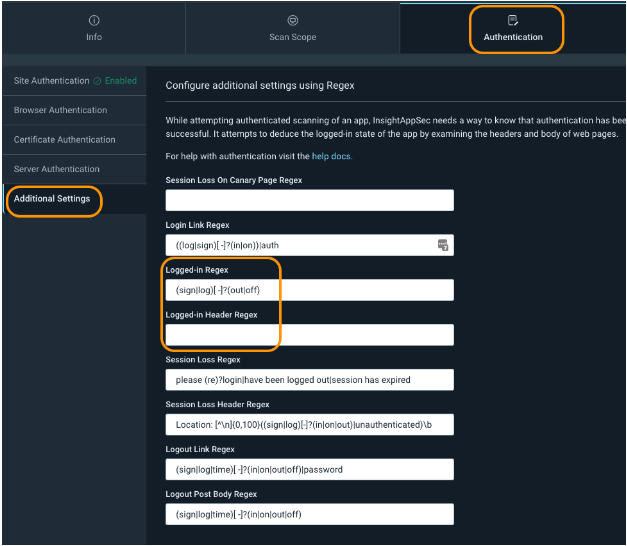The height and width of the screenshot is (546, 627).
Task: Click the Info tab circle icon
Action: (93, 20)
